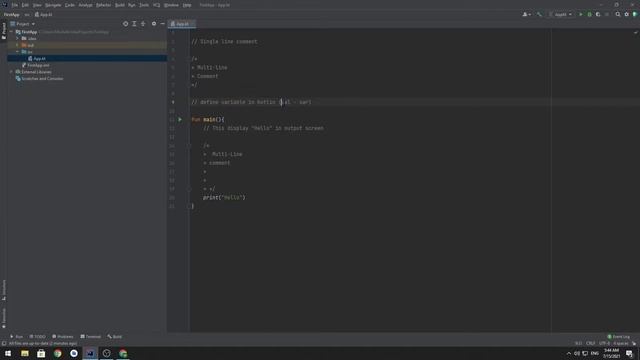Open the Window menu

[x=171, y=5]
